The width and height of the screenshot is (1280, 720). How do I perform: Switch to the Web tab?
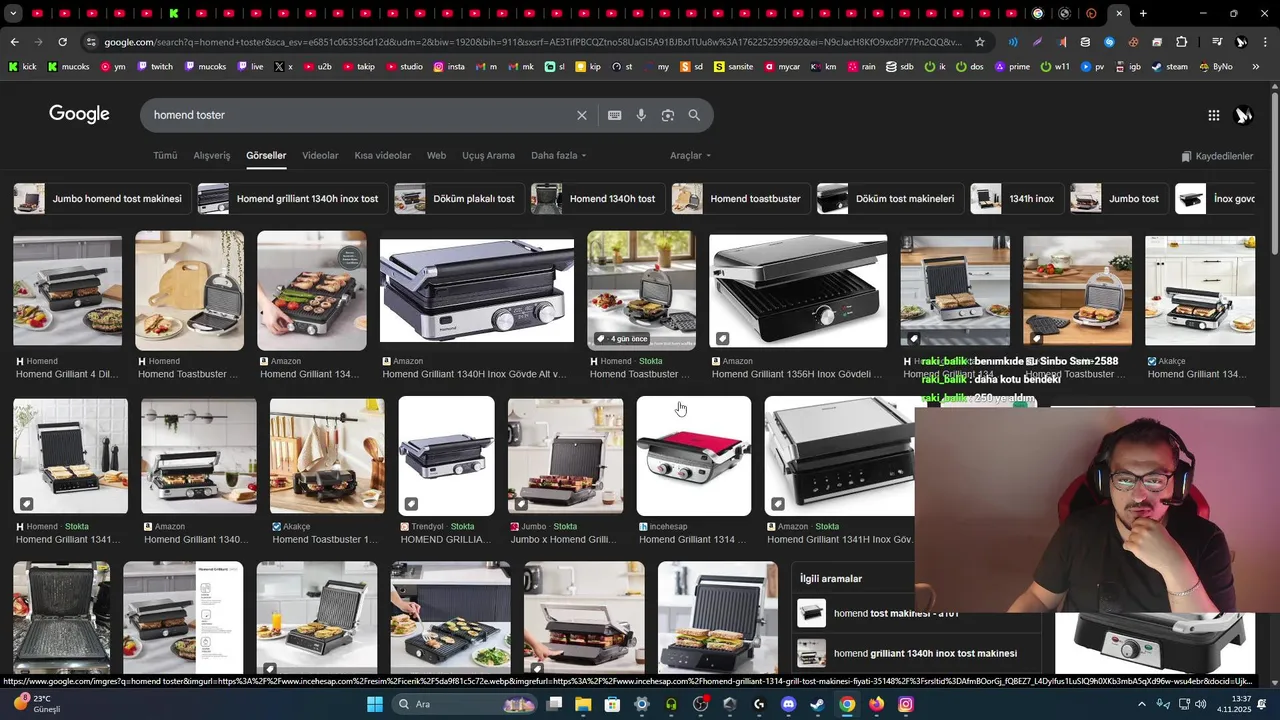pos(436,155)
